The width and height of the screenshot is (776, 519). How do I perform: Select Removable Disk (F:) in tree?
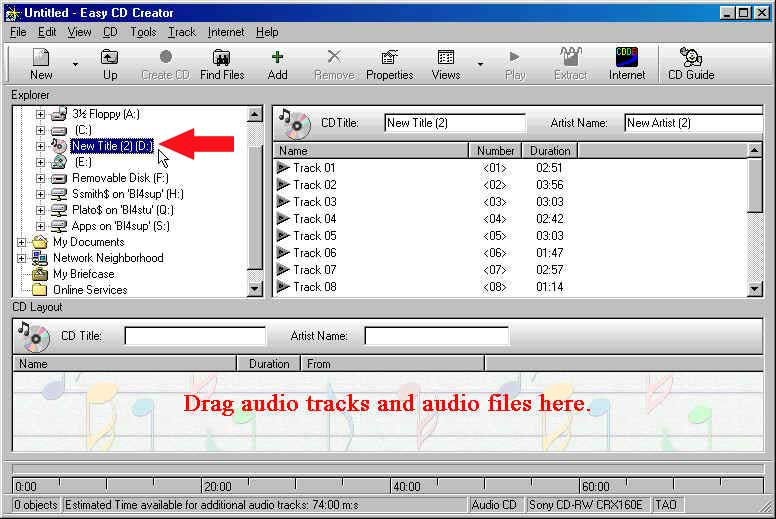click(120, 178)
